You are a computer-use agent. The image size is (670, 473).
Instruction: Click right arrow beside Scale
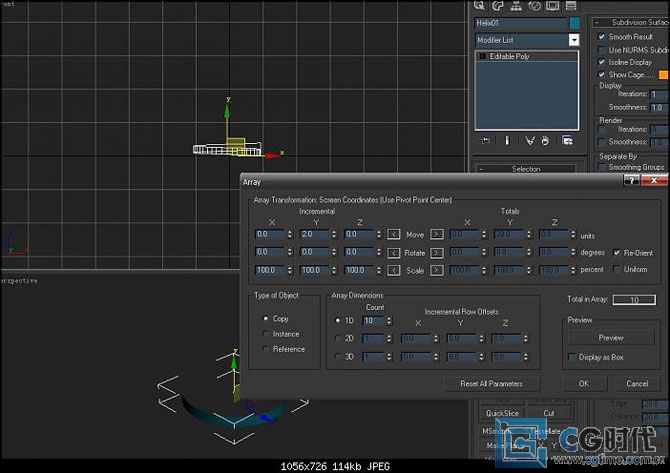436,270
